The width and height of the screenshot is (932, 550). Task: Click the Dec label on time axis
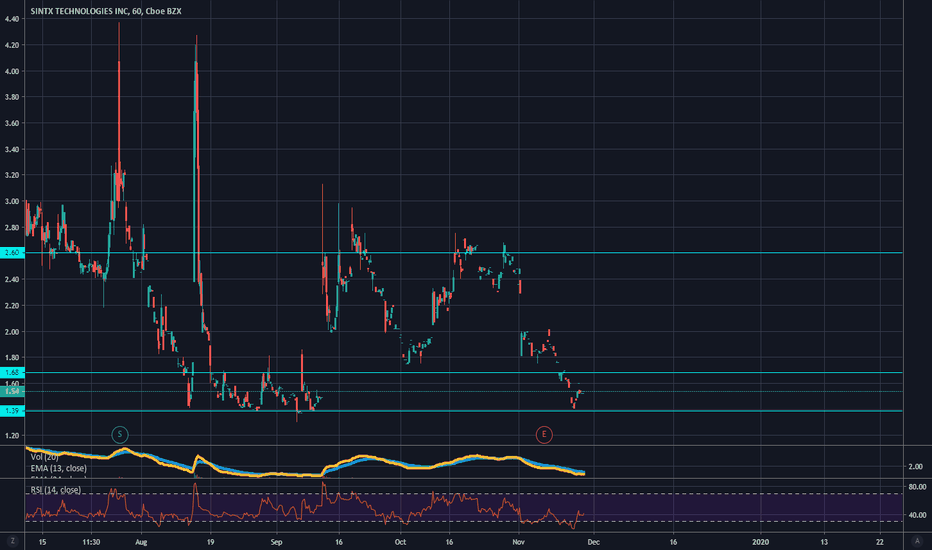594,542
